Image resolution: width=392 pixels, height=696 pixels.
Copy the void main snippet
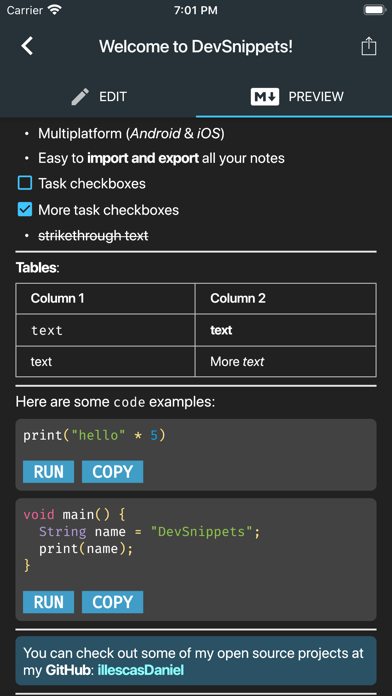coord(112,602)
